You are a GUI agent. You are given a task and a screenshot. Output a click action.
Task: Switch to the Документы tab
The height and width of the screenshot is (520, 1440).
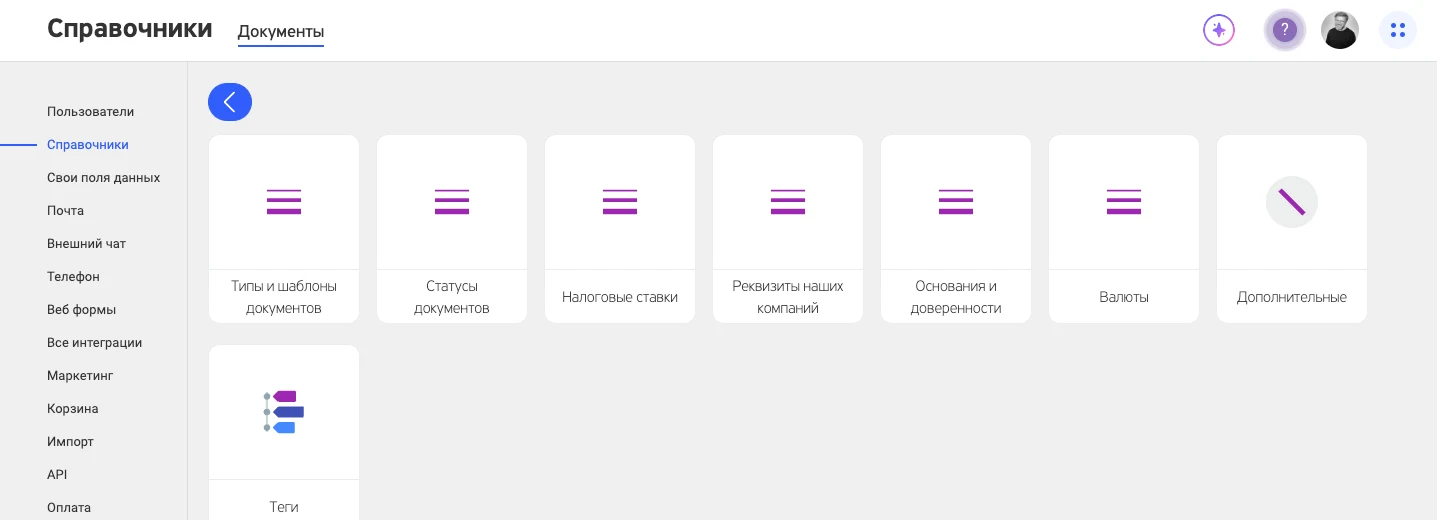pos(281,32)
